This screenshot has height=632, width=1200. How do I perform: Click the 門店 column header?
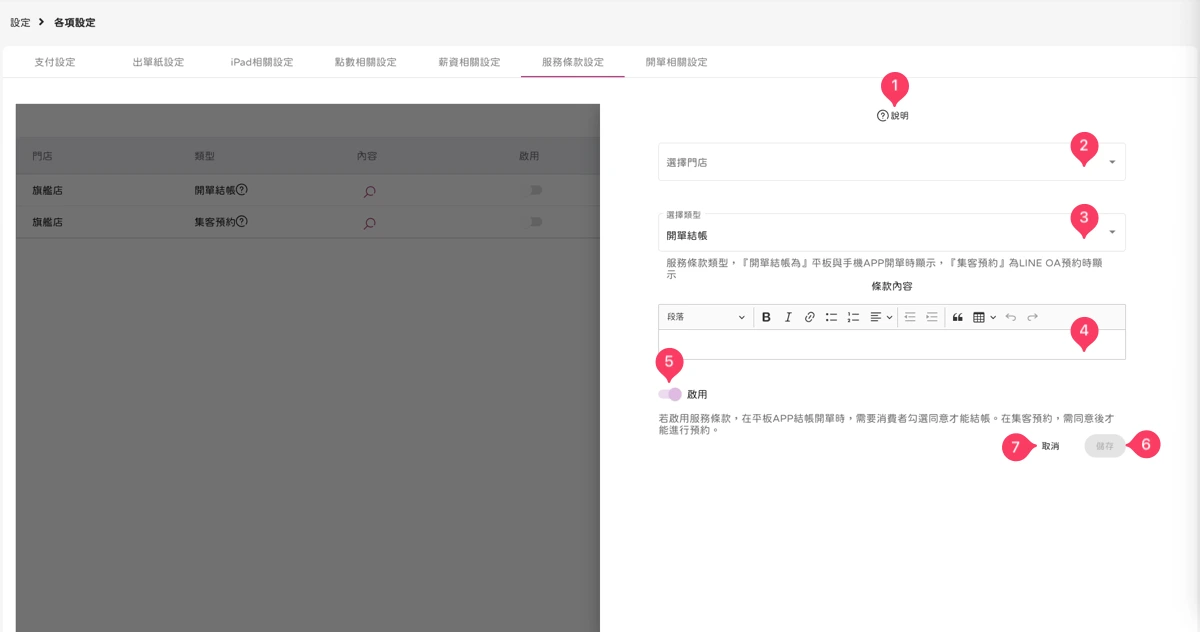[x=42, y=157]
